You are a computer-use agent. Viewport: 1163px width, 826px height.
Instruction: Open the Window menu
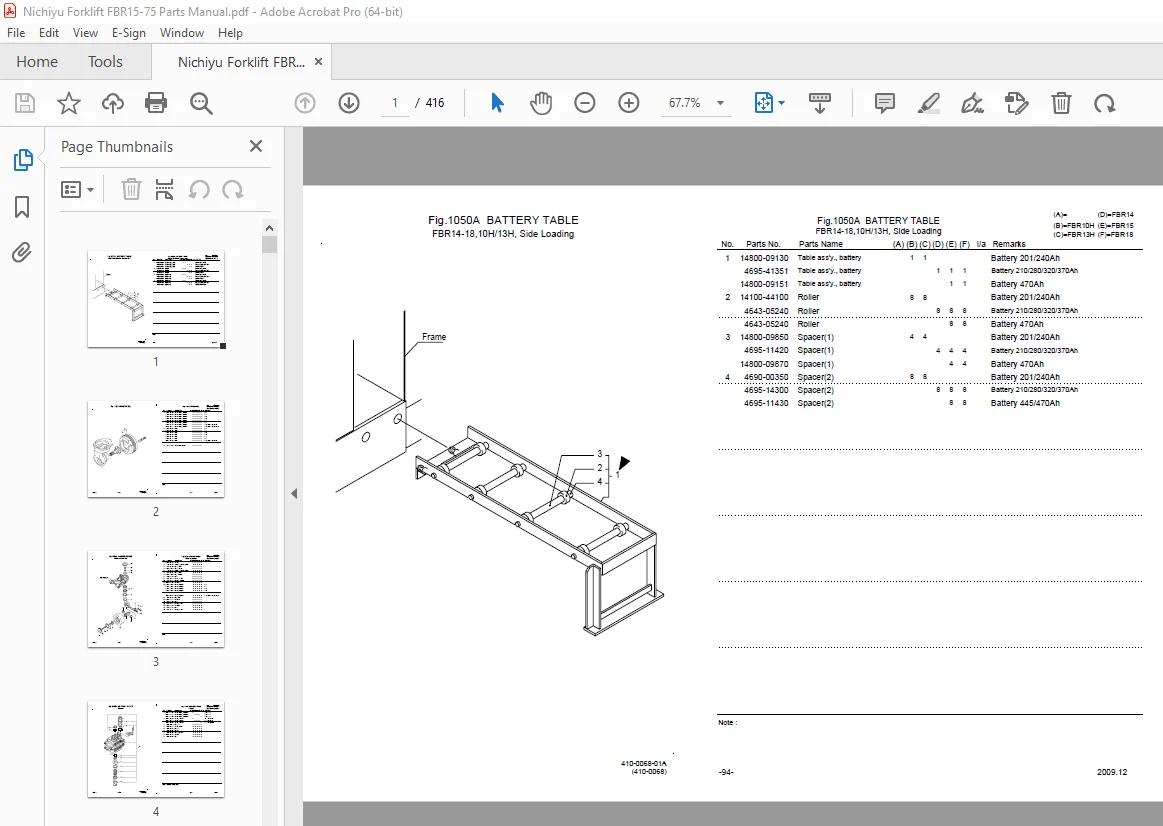click(x=182, y=33)
